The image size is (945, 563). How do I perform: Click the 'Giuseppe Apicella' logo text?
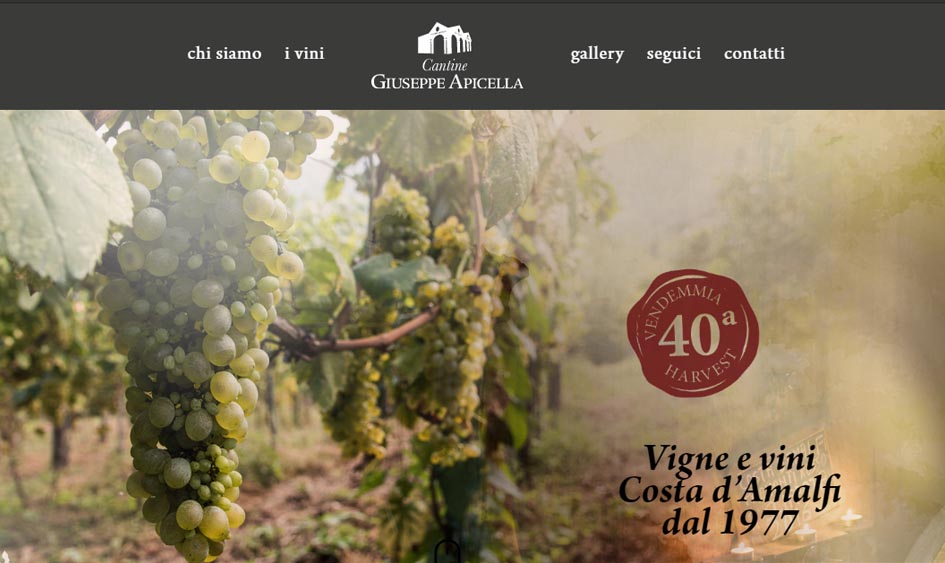click(x=447, y=81)
